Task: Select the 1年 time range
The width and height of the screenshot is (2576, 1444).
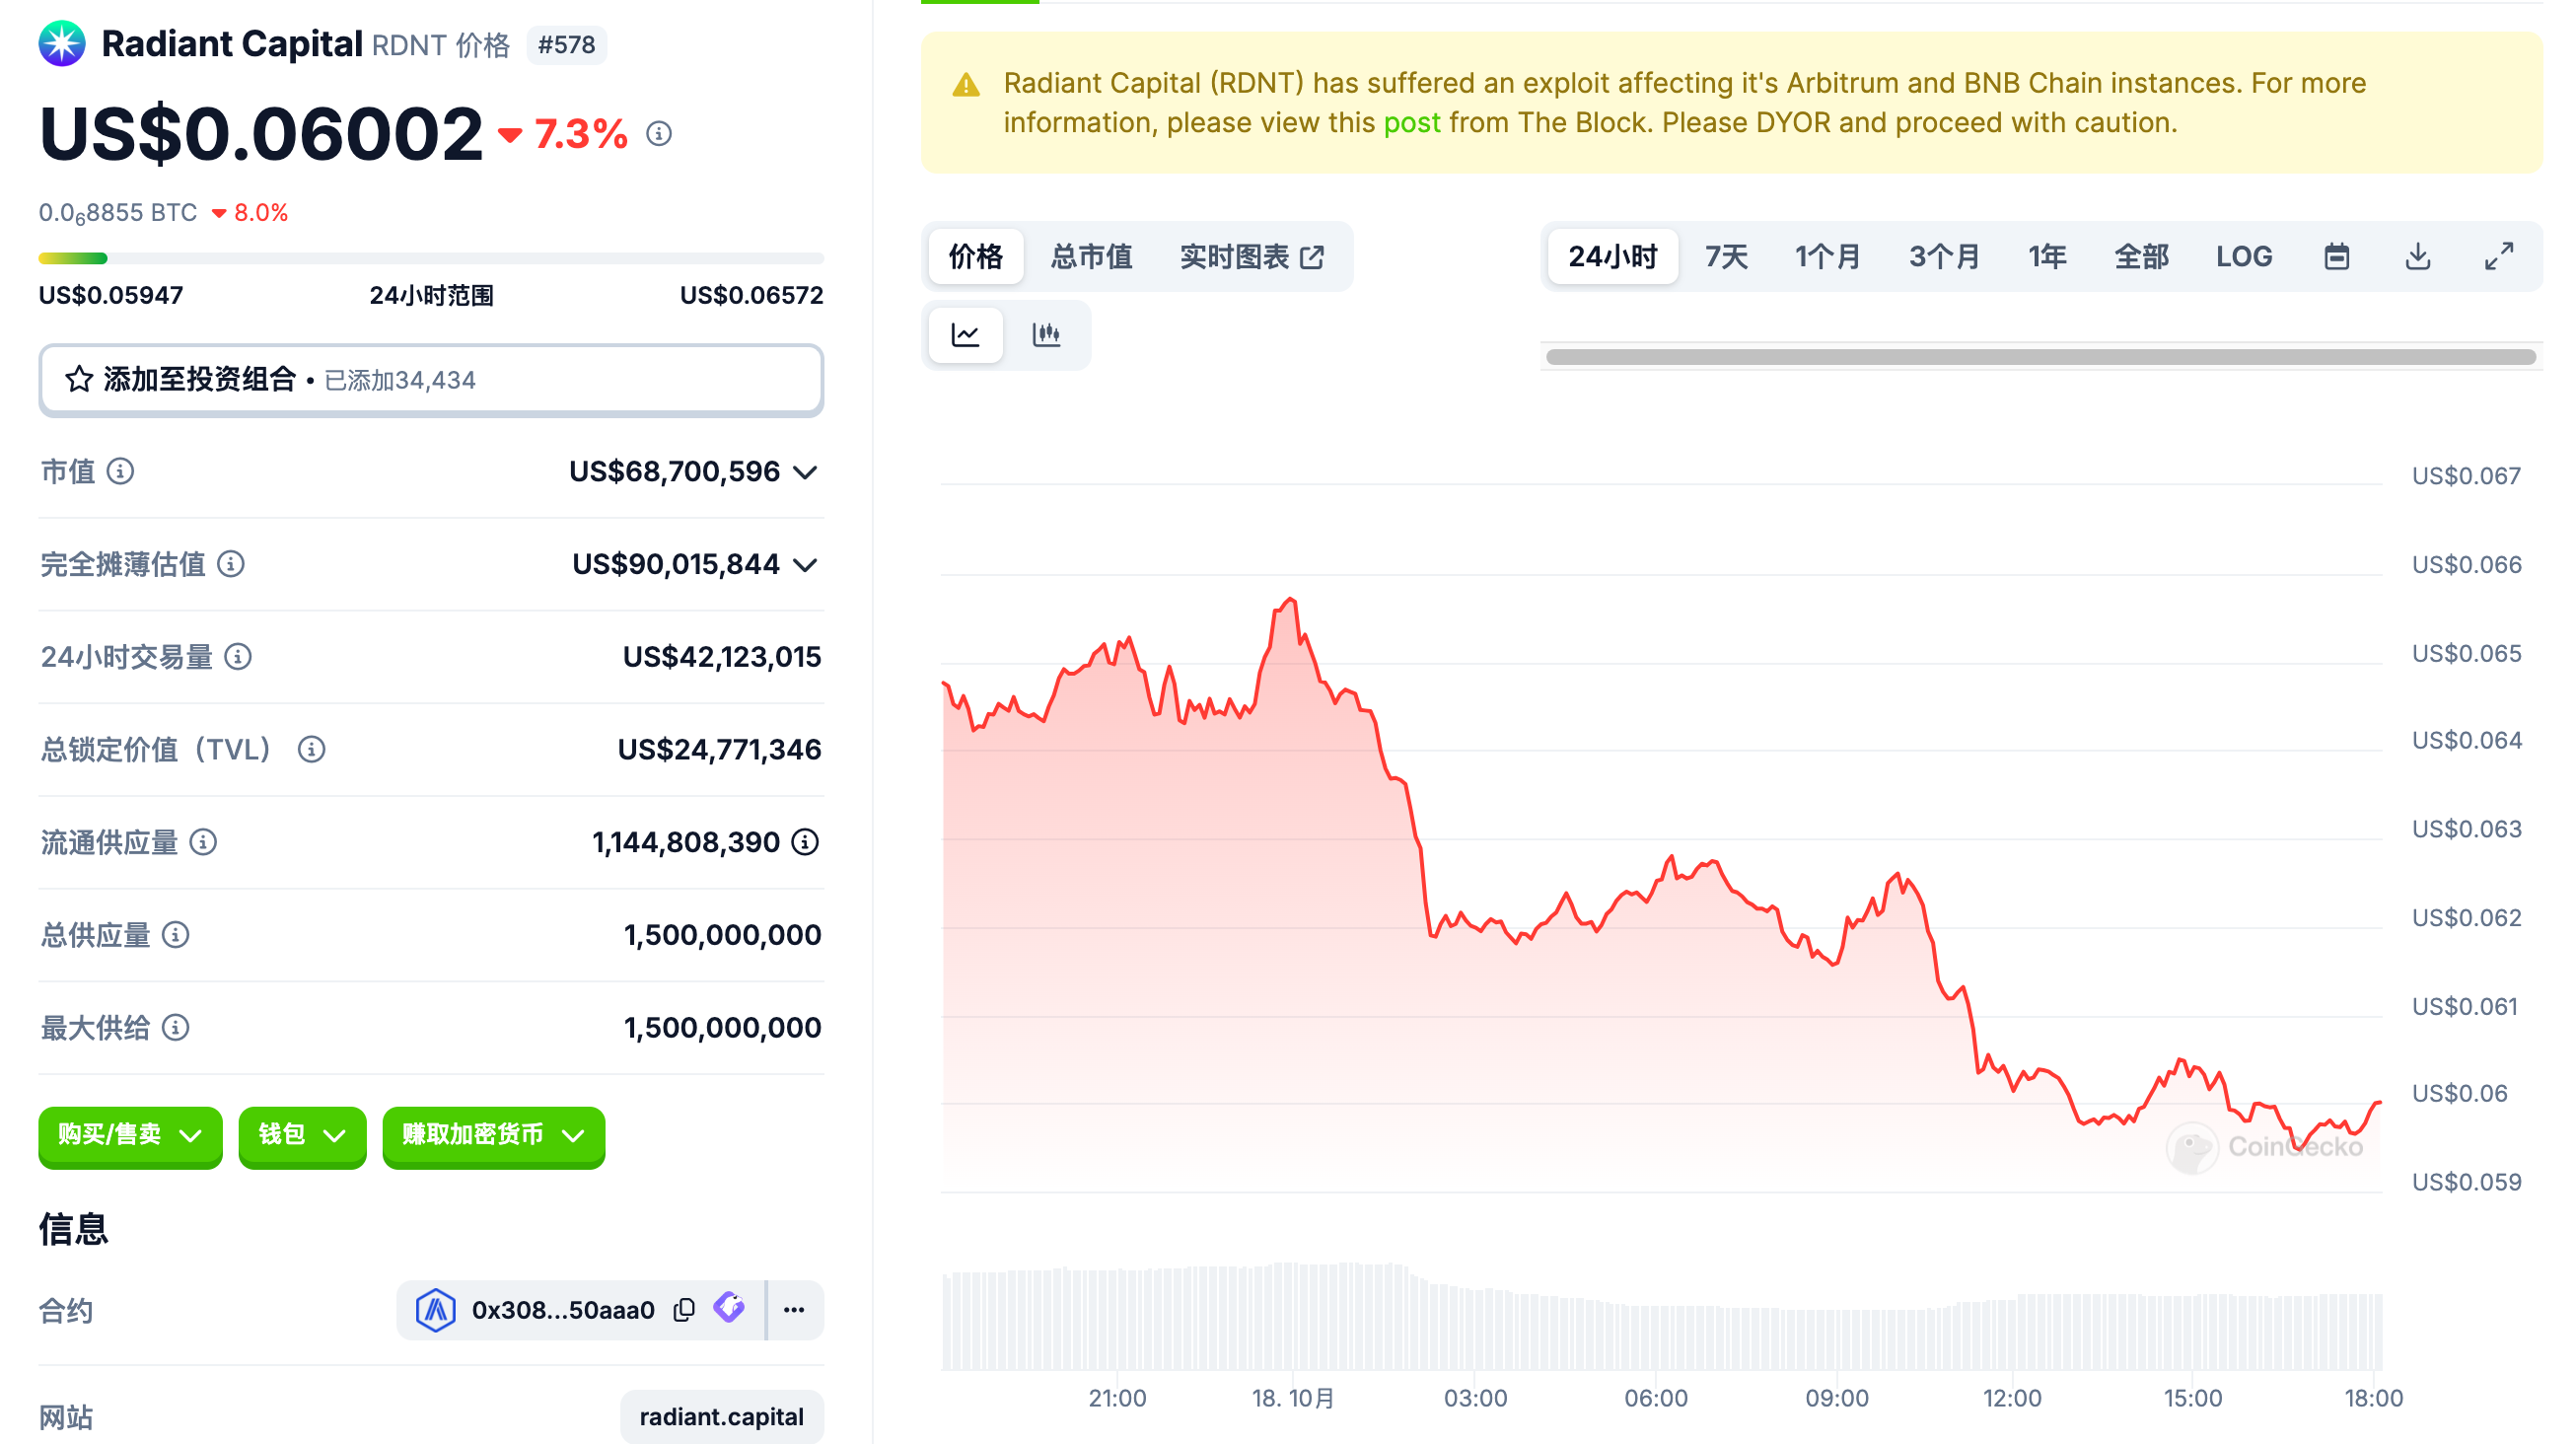Action: [x=2046, y=257]
